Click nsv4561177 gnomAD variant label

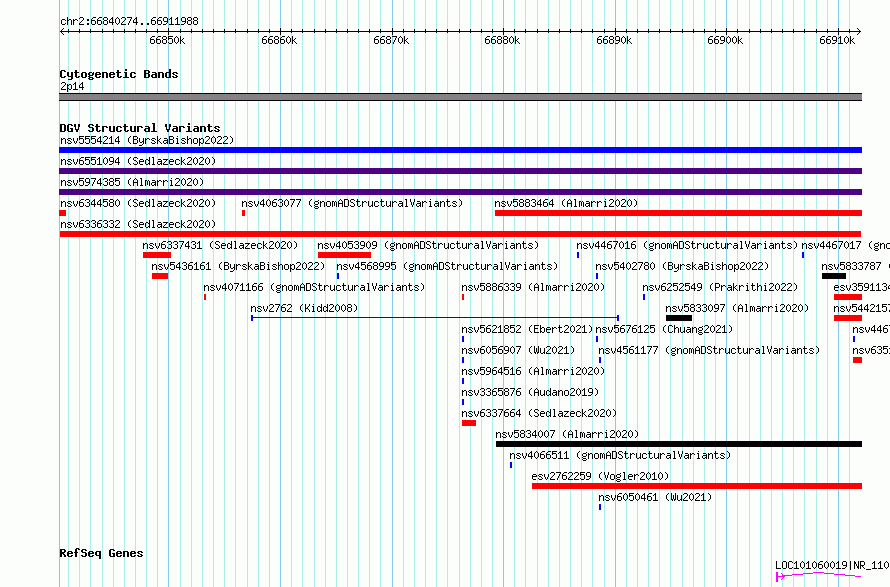point(709,350)
